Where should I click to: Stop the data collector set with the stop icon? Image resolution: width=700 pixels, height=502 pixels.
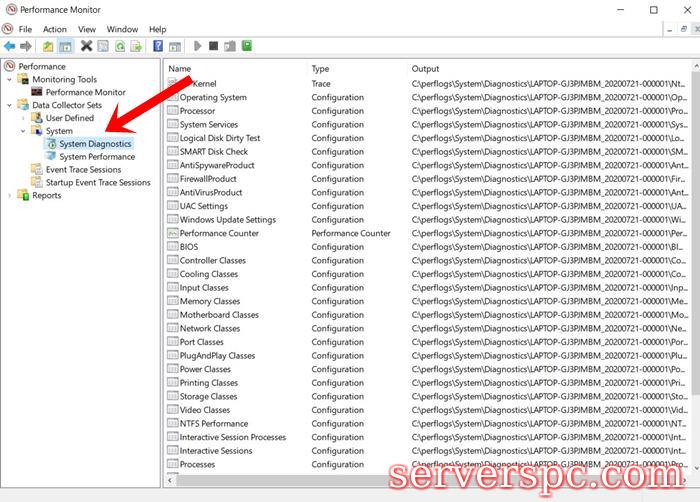click(214, 46)
